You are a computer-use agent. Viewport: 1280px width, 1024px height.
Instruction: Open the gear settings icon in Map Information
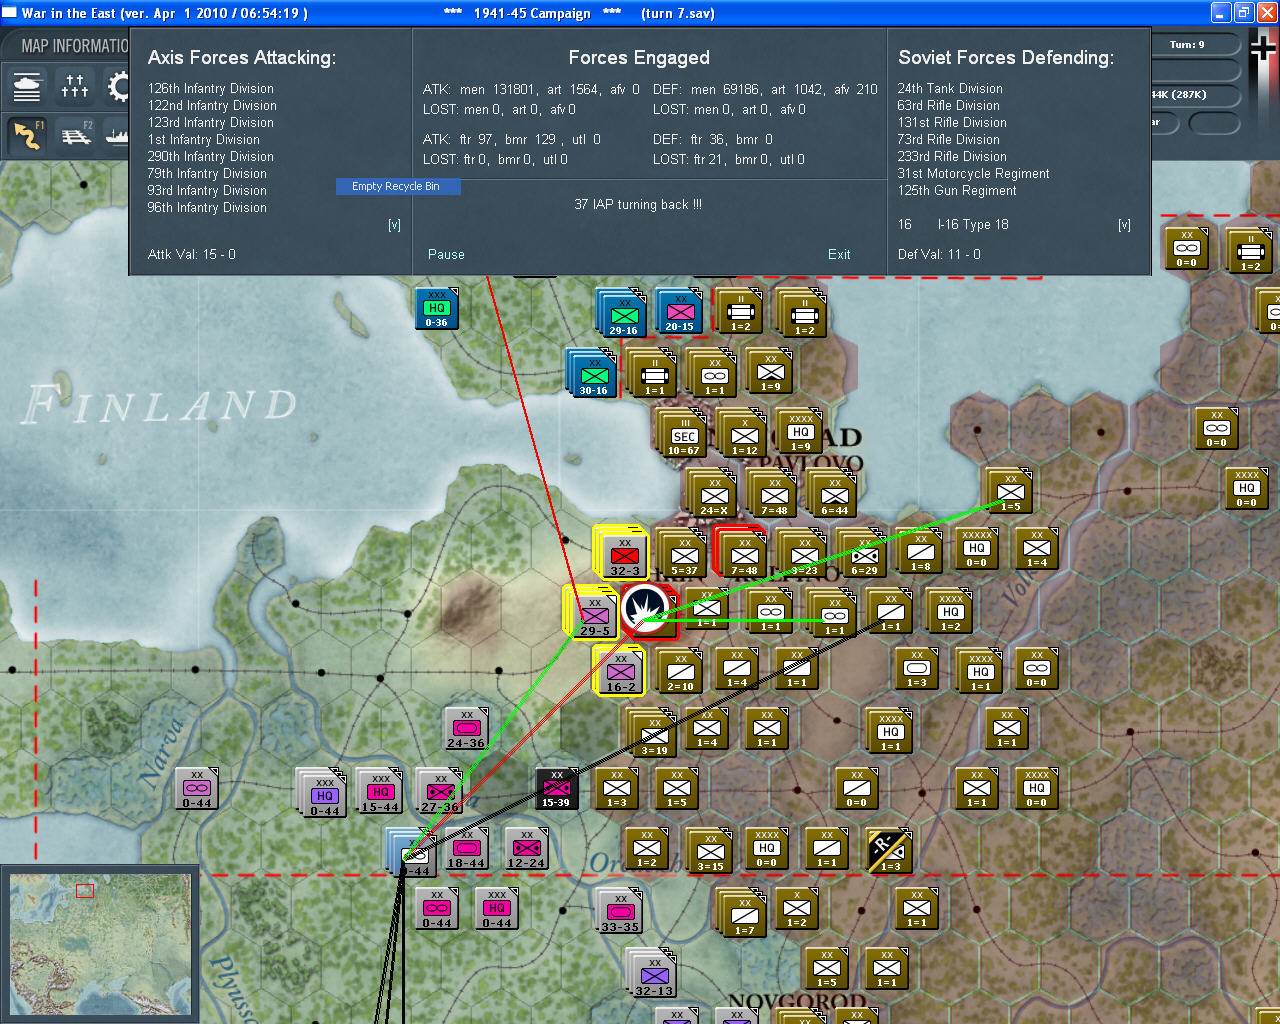pos(117,87)
